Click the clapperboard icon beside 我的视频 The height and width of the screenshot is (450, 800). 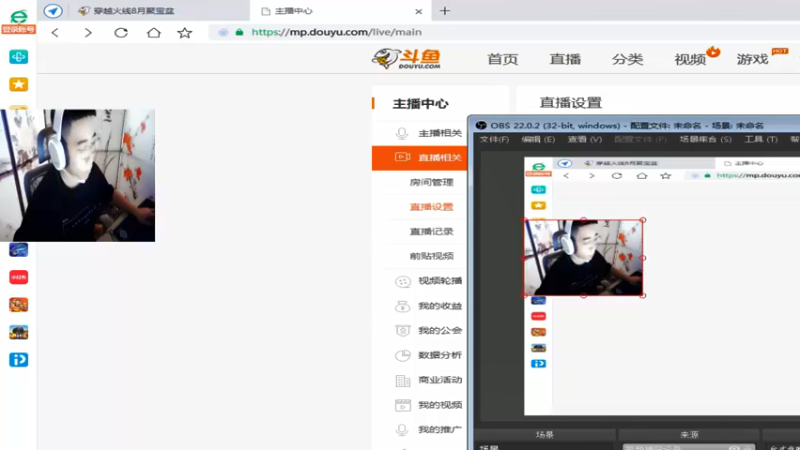pyautogui.click(x=403, y=405)
